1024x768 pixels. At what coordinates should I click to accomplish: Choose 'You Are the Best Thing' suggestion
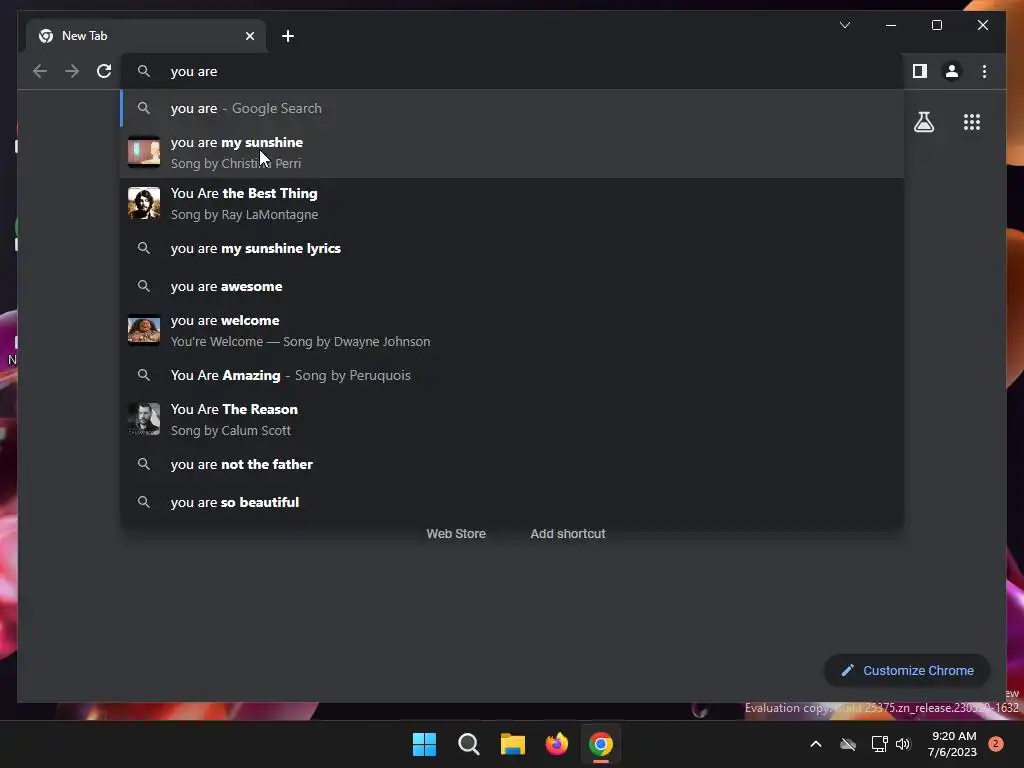point(512,203)
